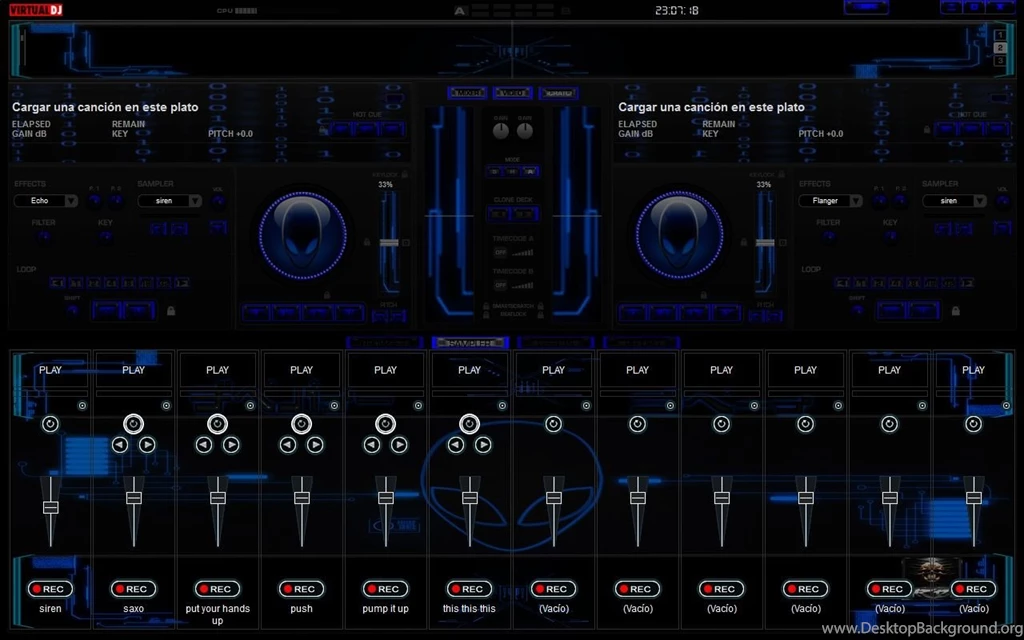Click the left GAIN knob in the mixer
The width and height of the screenshot is (1024, 640).
coord(501,131)
